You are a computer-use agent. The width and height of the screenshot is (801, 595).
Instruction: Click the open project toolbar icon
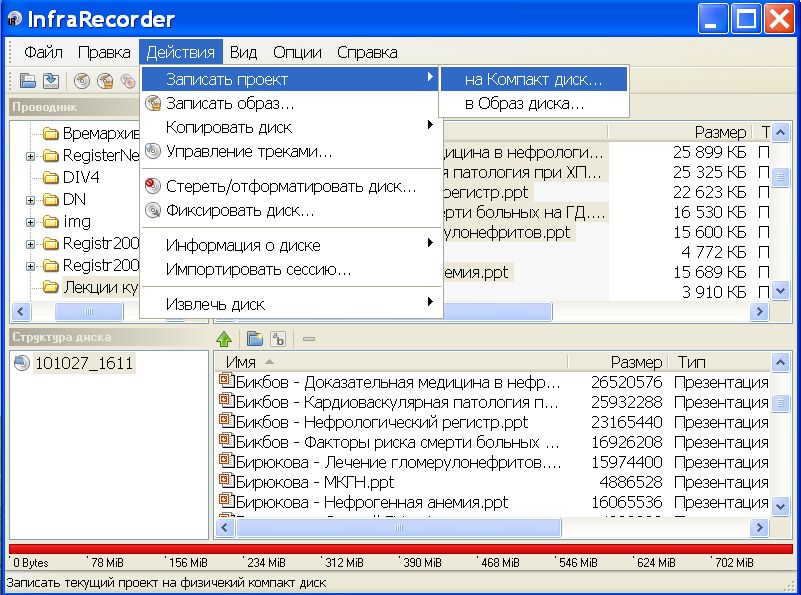click(x=28, y=81)
